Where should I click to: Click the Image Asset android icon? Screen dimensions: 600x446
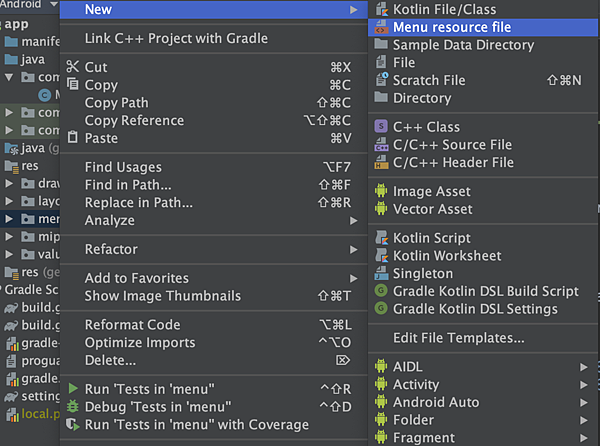coord(381,190)
